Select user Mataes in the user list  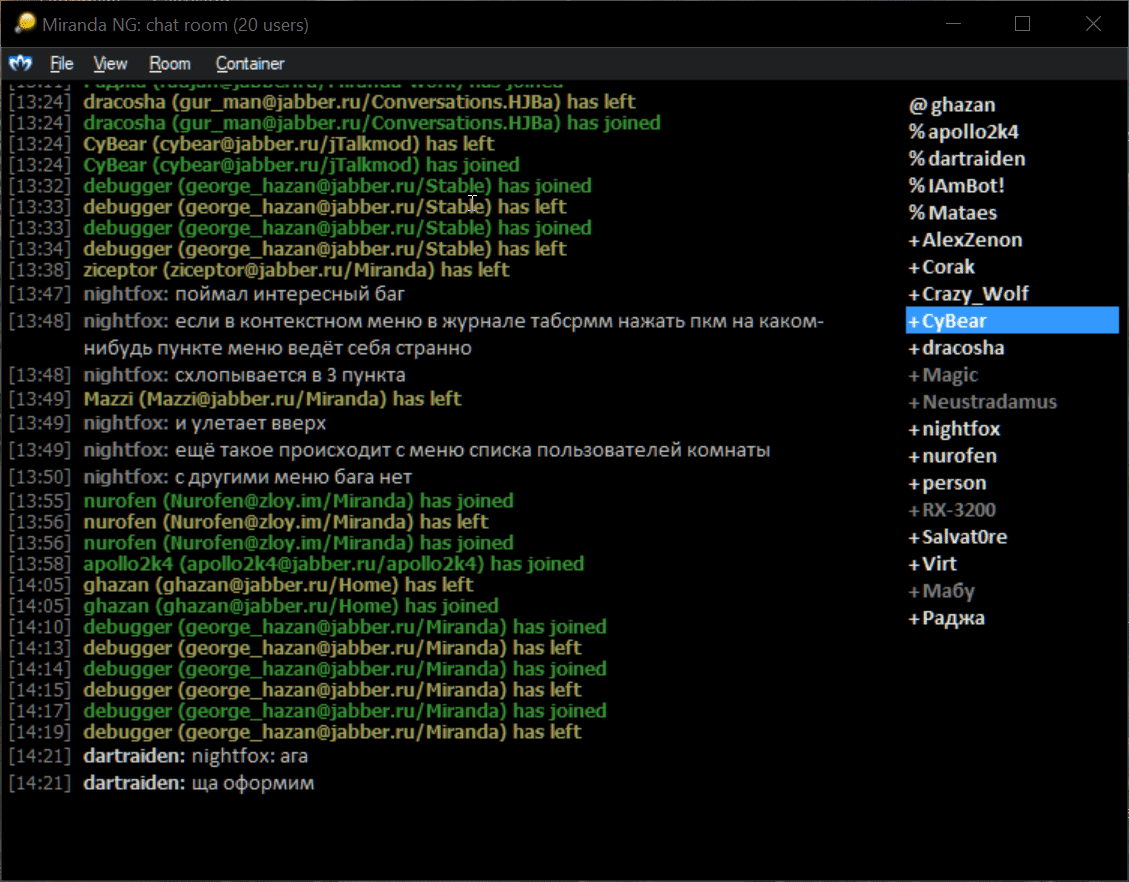(x=953, y=213)
